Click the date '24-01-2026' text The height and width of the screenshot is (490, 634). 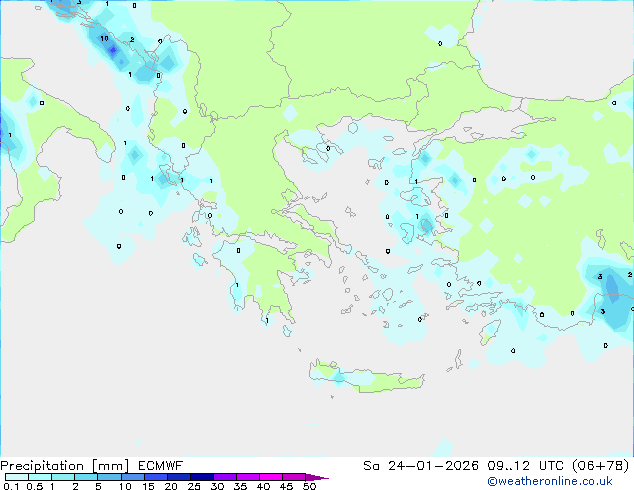pyautogui.click(x=433, y=466)
